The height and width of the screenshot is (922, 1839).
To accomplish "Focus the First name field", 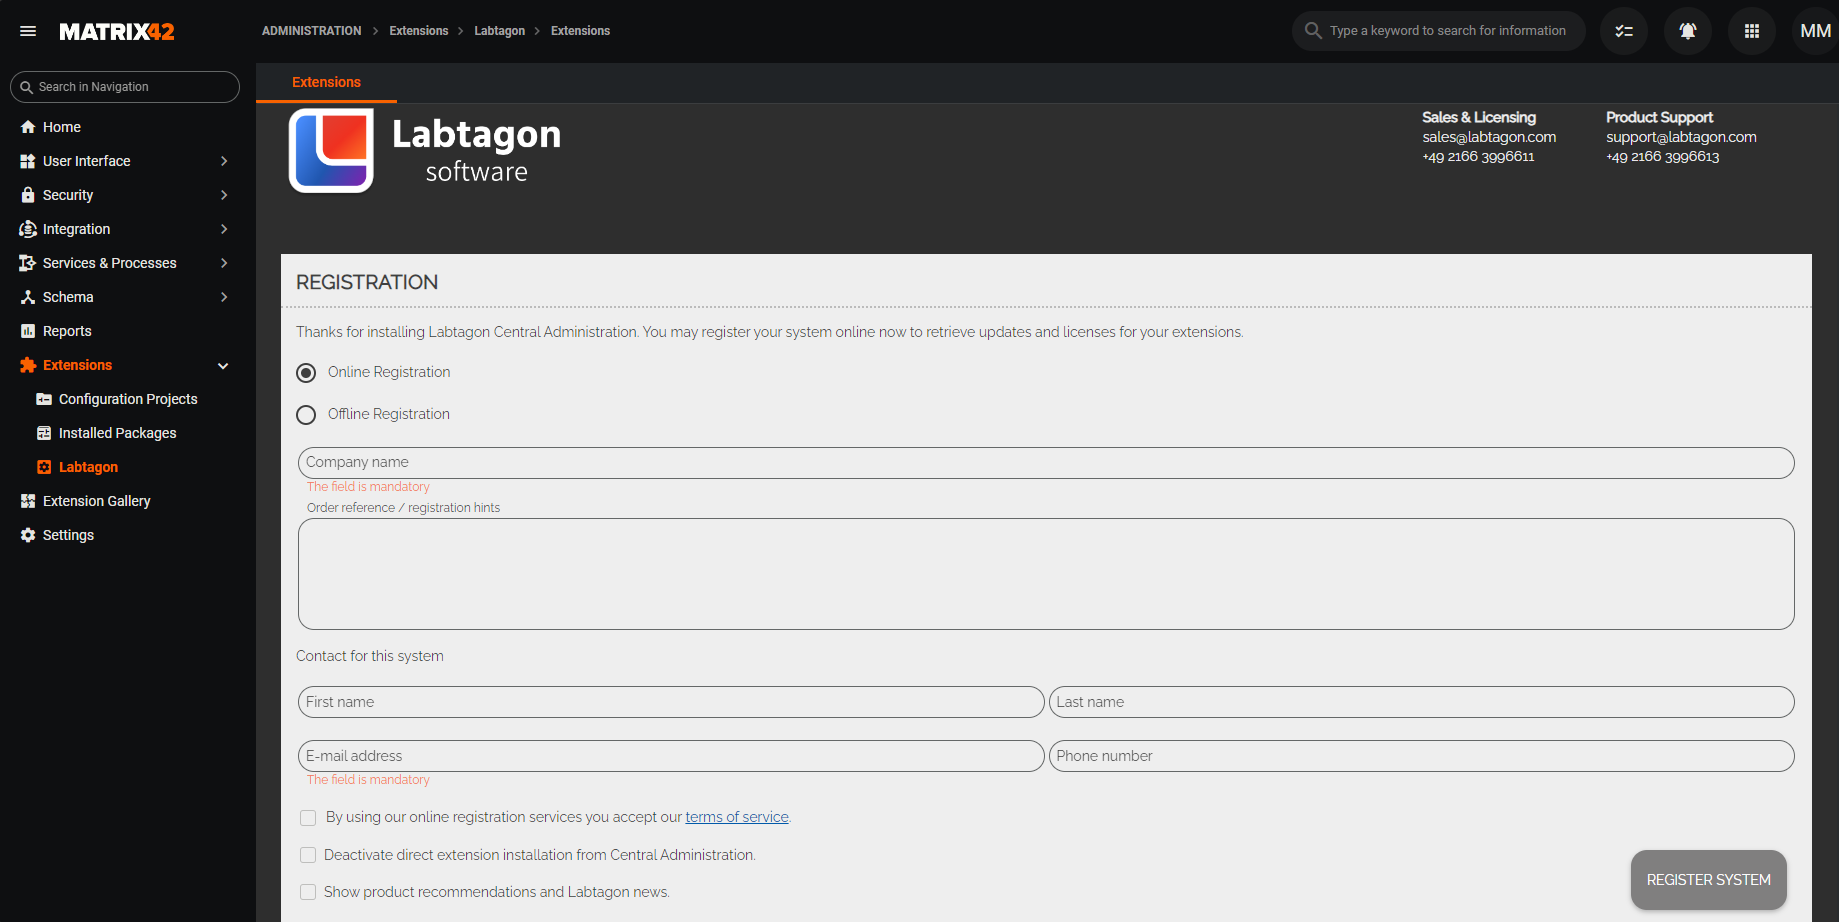I will [x=671, y=702].
